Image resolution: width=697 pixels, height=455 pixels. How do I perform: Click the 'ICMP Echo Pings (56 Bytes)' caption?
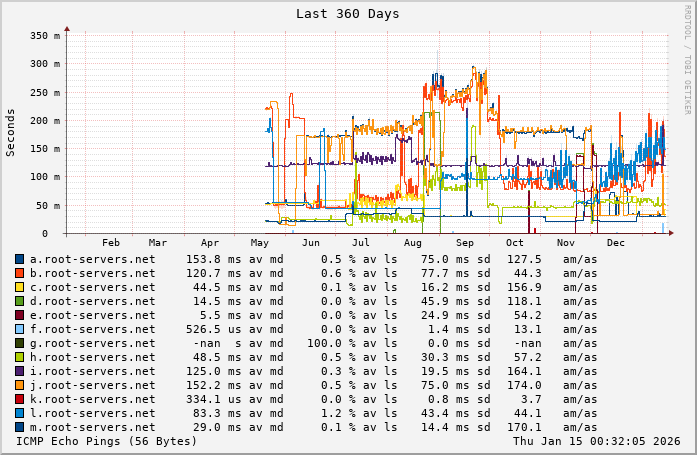pyautogui.click(x=107, y=441)
